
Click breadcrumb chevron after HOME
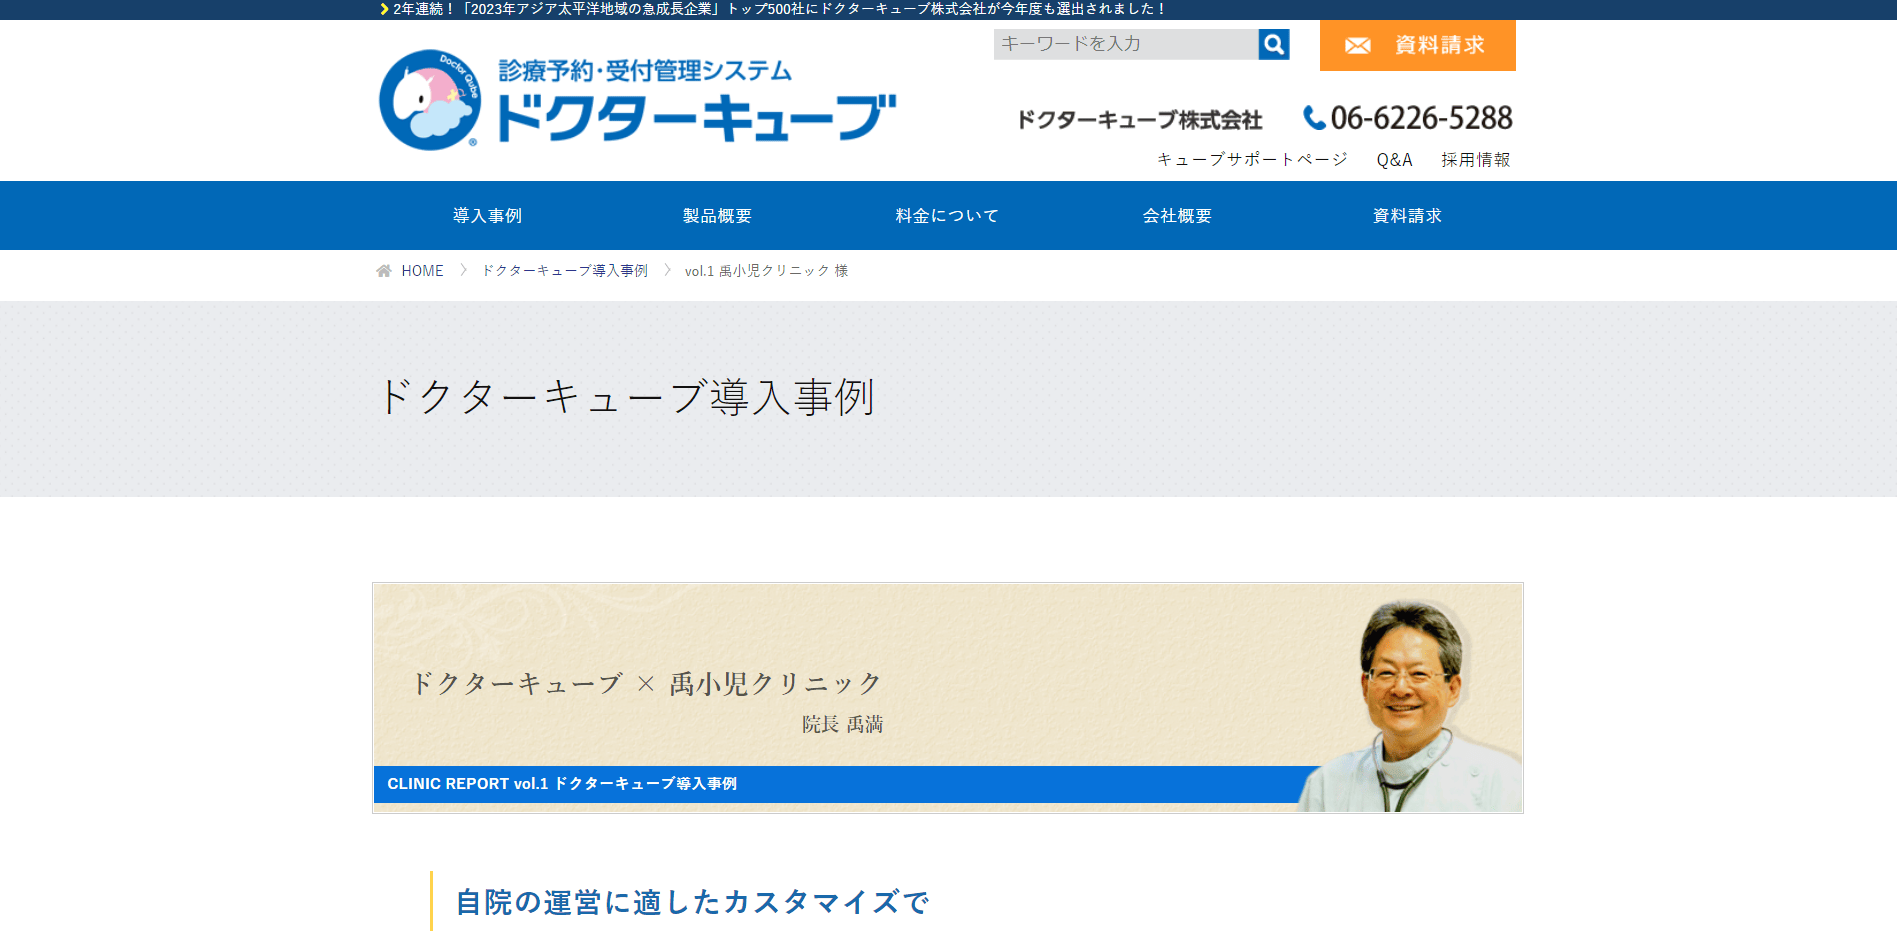tap(463, 270)
